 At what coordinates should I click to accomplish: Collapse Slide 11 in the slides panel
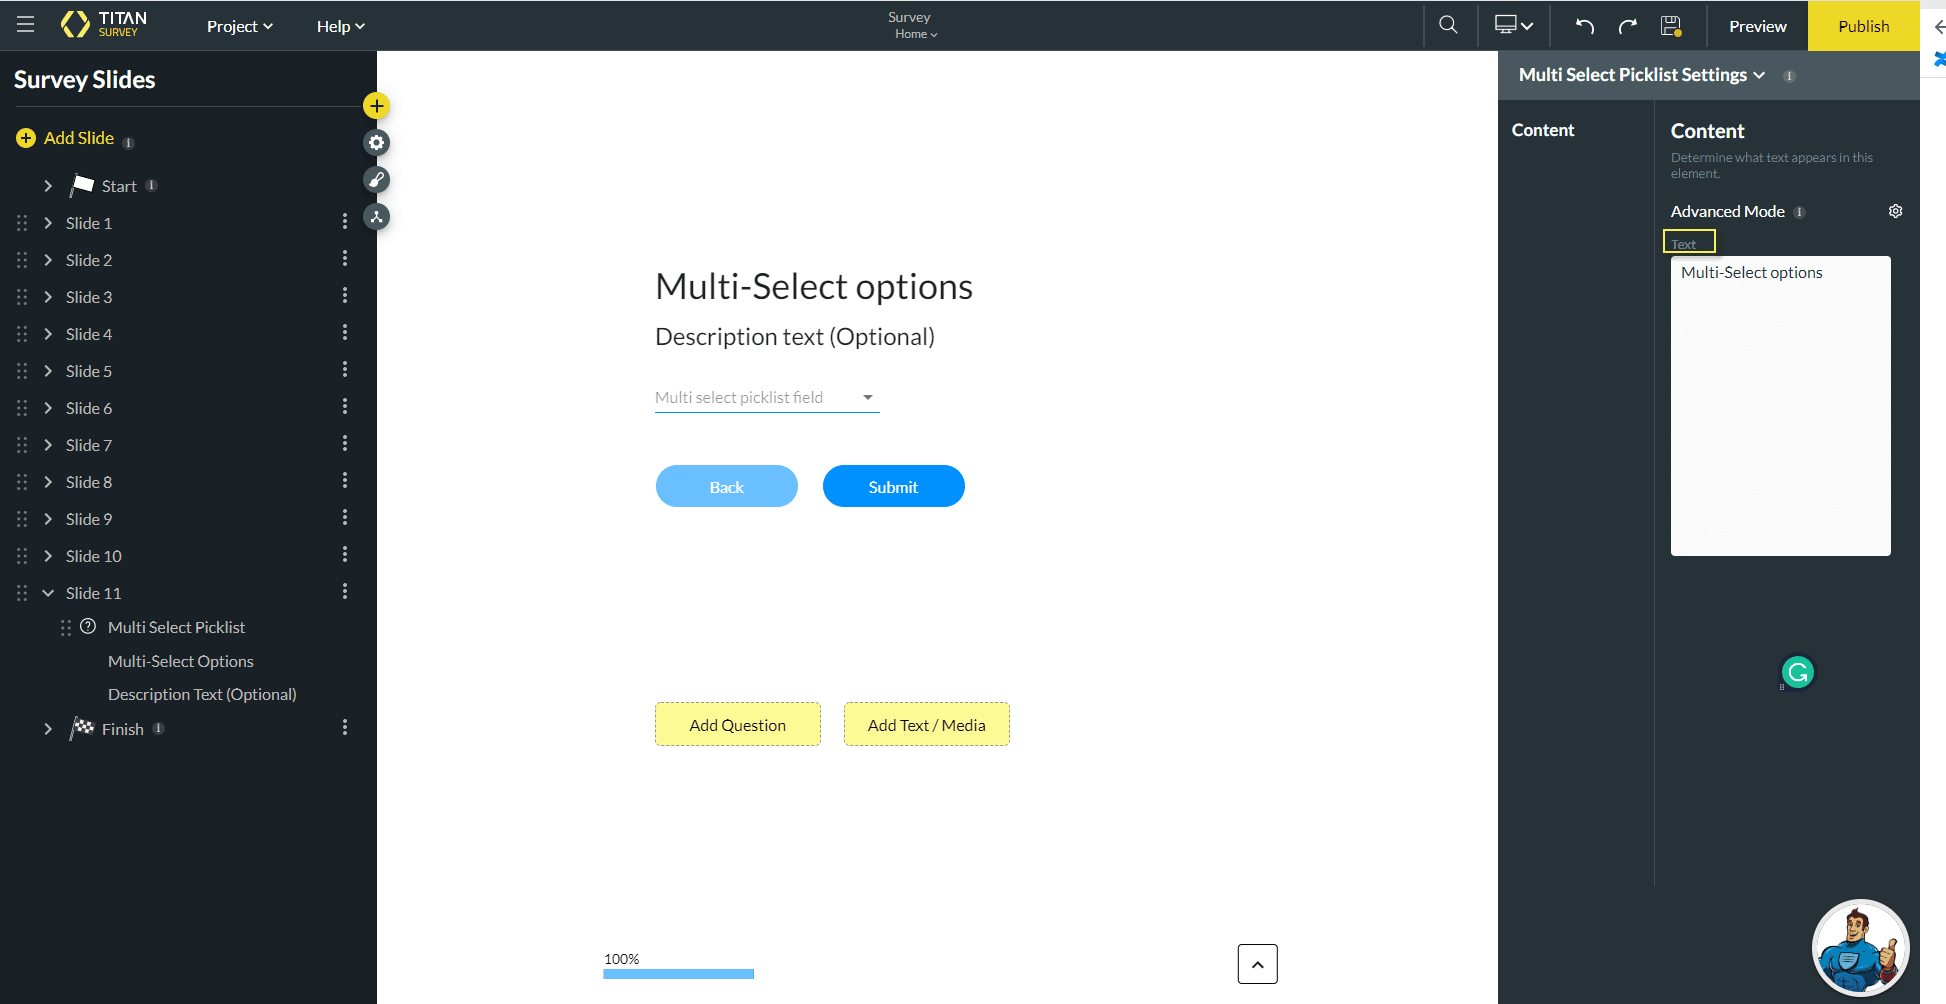pos(47,592)
